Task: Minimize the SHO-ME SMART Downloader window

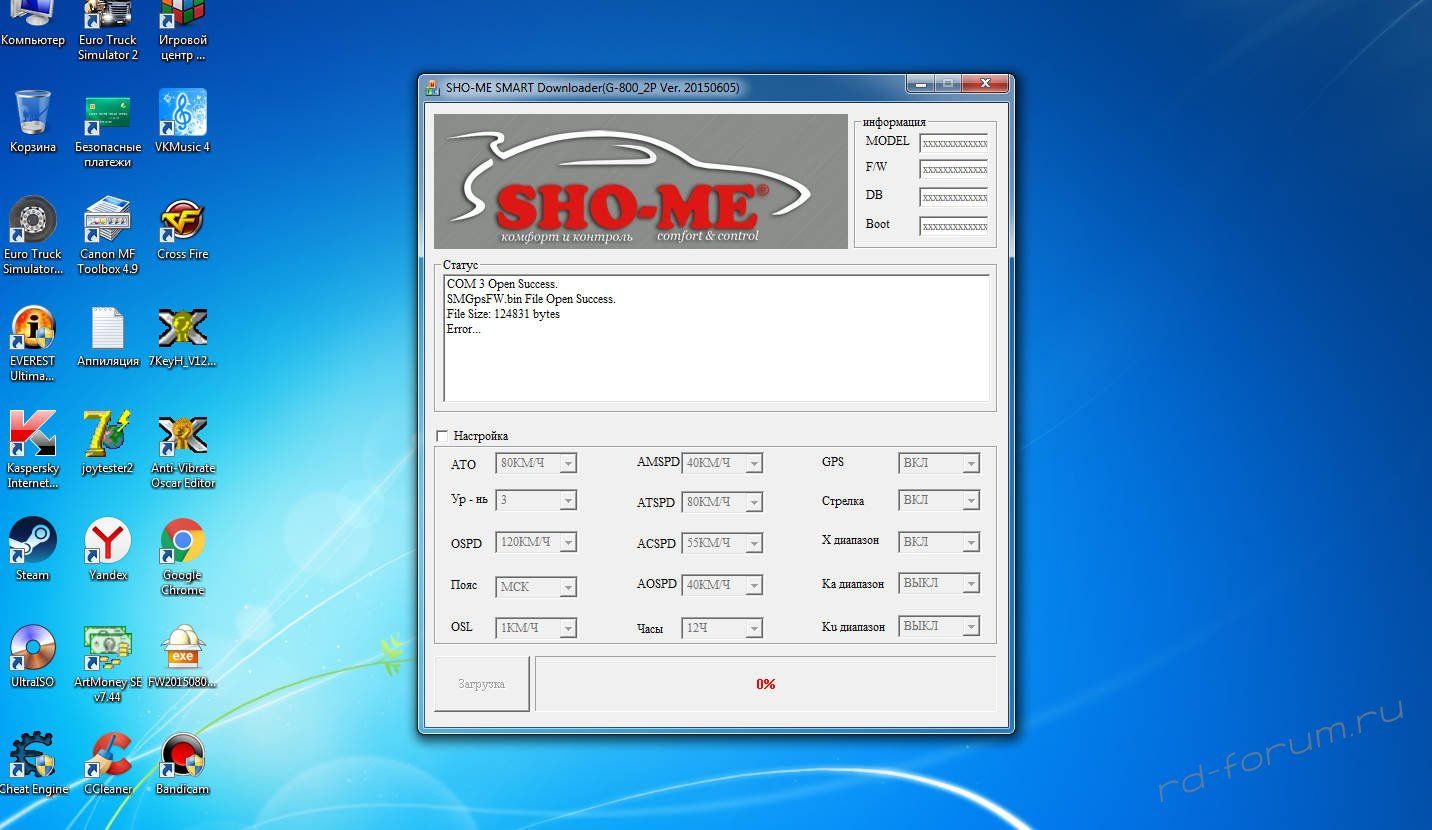Action: [920, 84]
